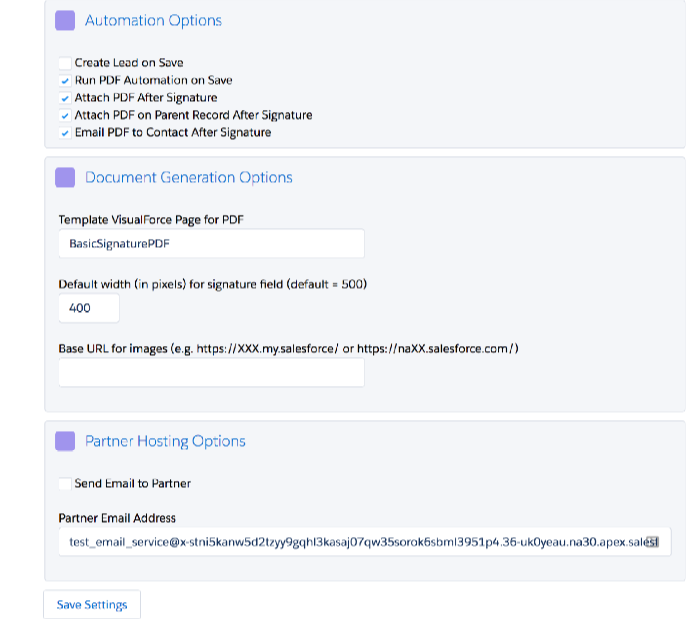Click the Document Generation Options heading

(x=189, y=177)
